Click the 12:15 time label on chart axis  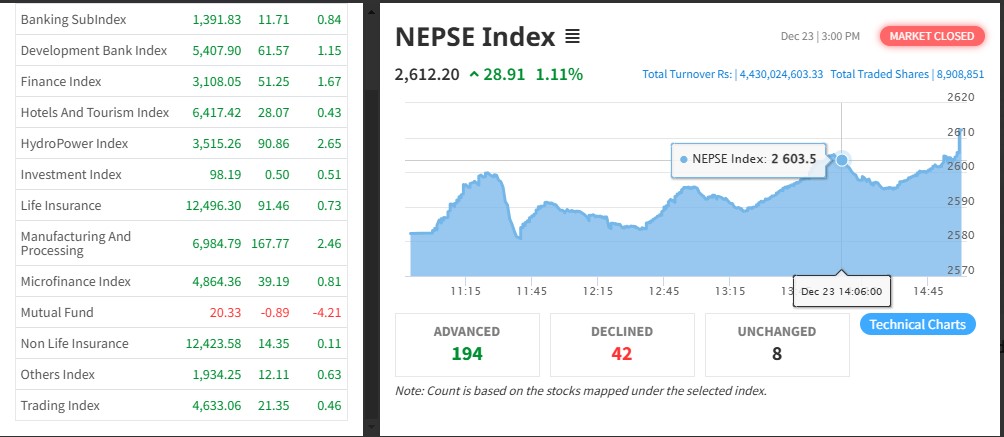tap(597, 291)
